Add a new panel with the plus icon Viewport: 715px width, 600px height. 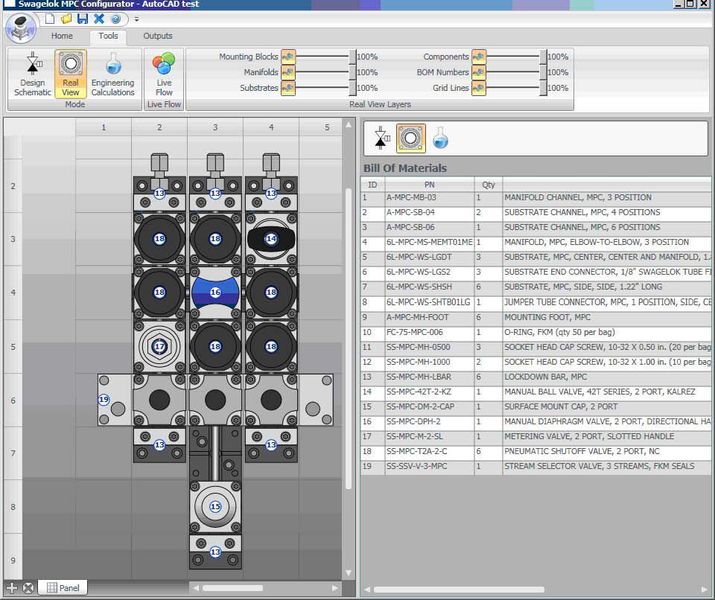pyautogui.click(x=12, y=588)
